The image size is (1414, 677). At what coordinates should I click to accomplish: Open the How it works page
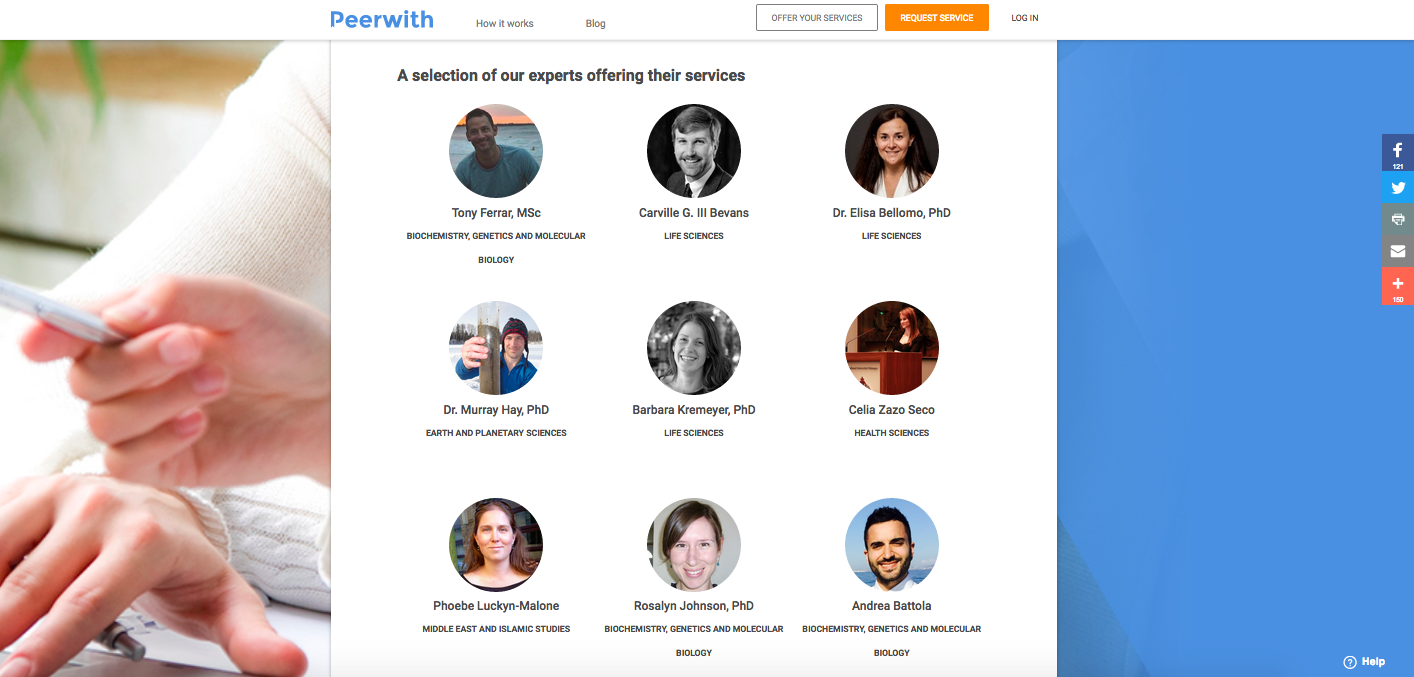click(504, 23)
